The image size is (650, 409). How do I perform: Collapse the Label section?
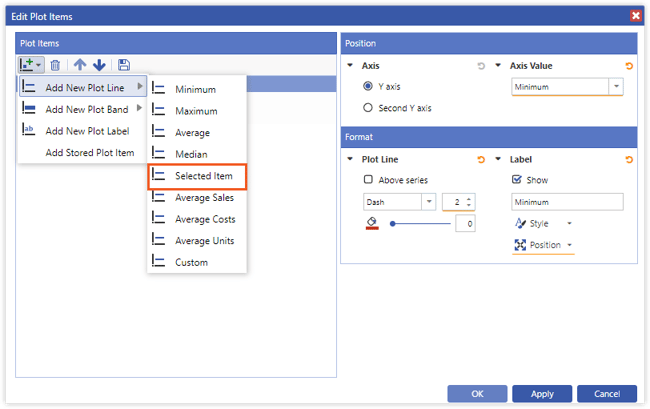(498, 159)
